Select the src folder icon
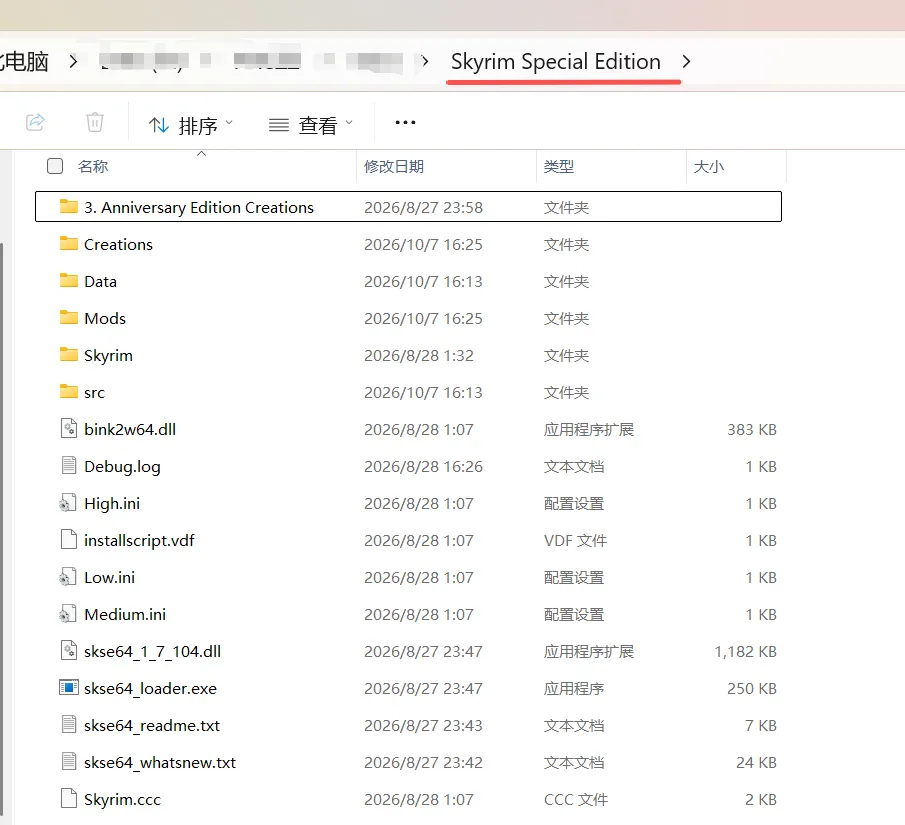The height and width of the screenshot is (825, 905). coord(69,391)
